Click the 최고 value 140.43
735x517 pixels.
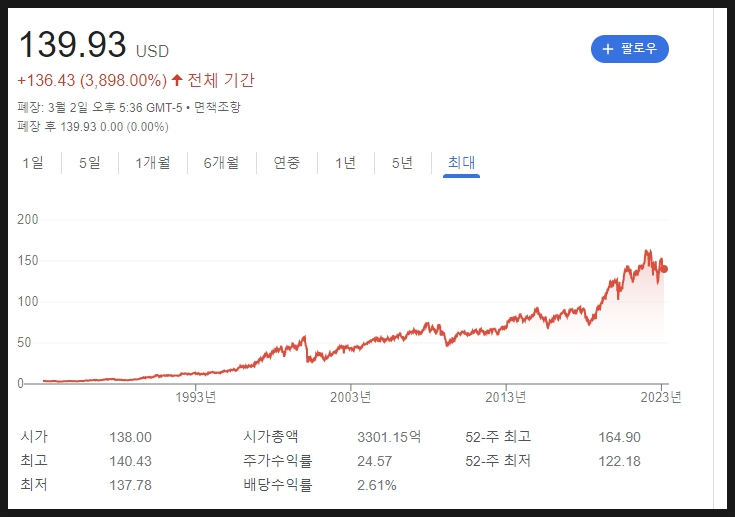pyautogui.click(x=130, y=461)
